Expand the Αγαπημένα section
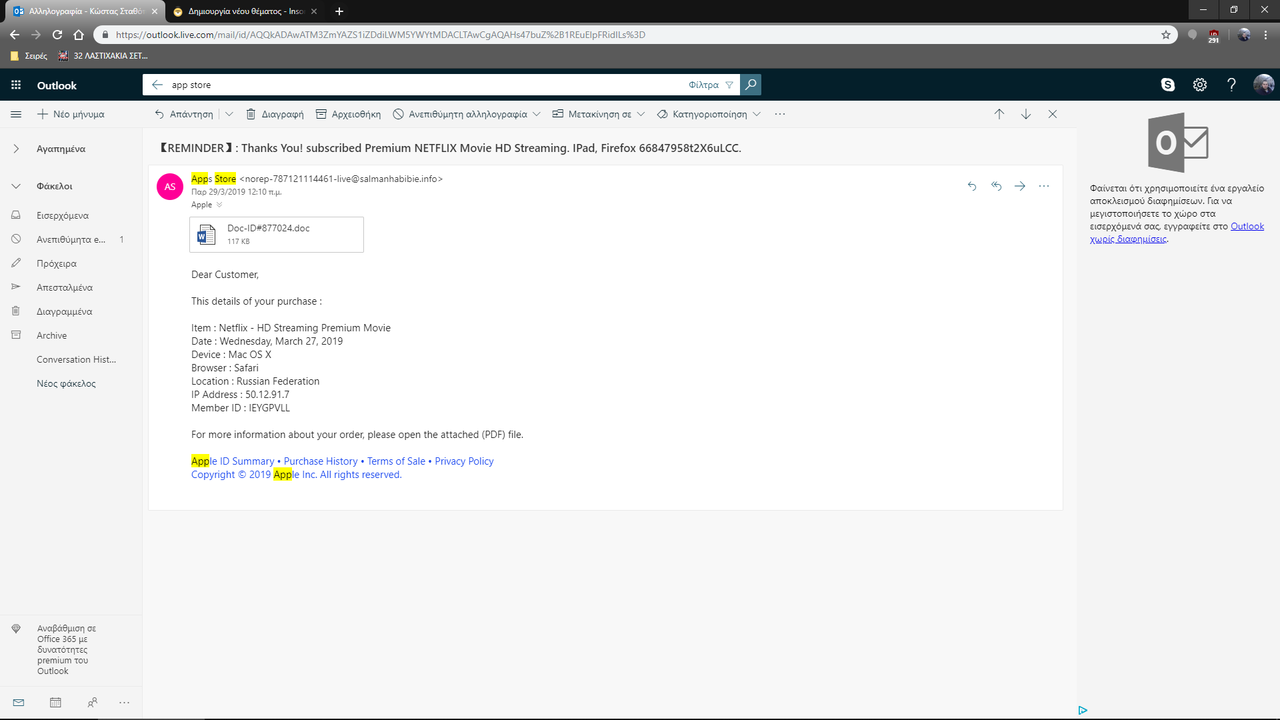 (x=16, y=148)
